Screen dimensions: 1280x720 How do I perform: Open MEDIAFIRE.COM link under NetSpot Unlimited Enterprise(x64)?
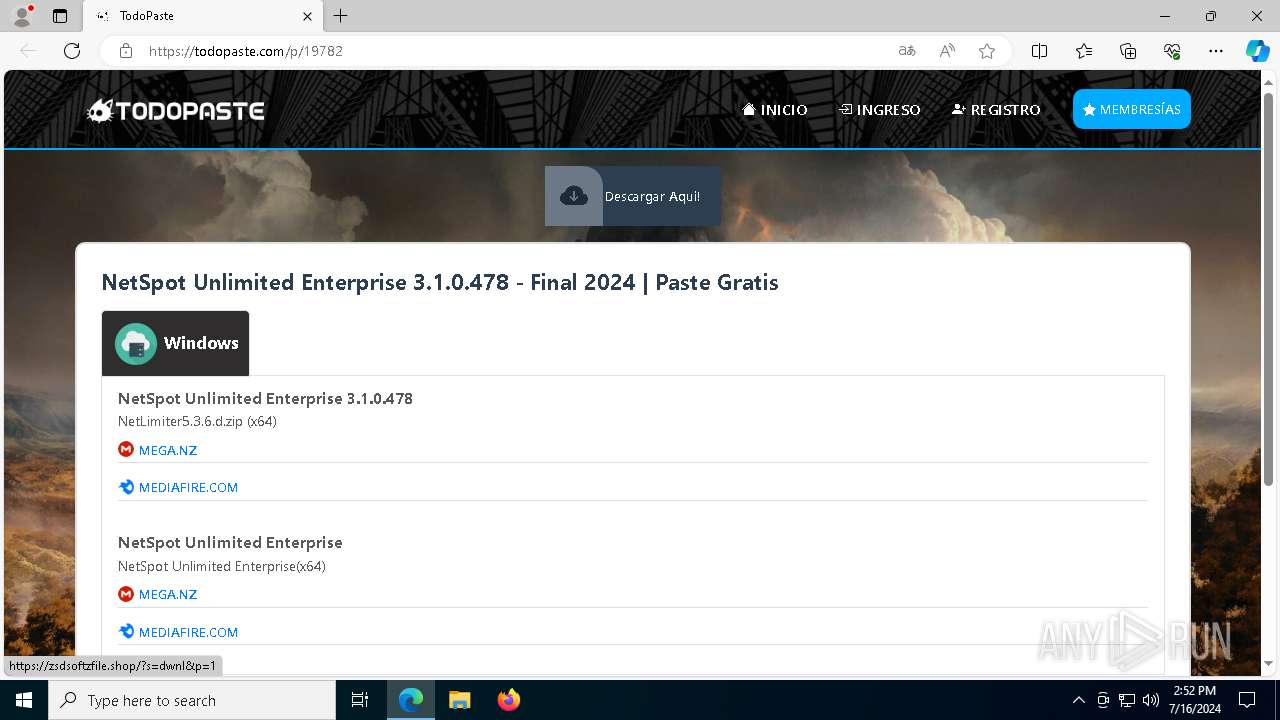(188, 632)
